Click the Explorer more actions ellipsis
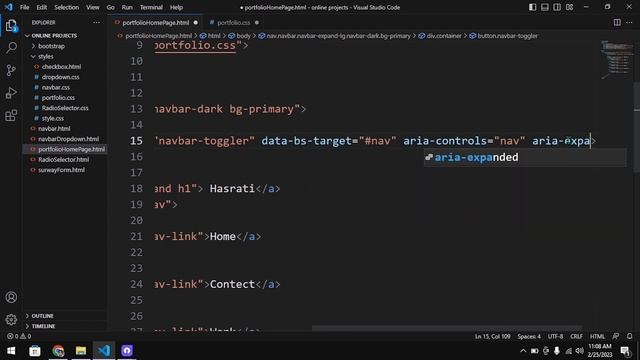The image size is (640, 360). 96,22
